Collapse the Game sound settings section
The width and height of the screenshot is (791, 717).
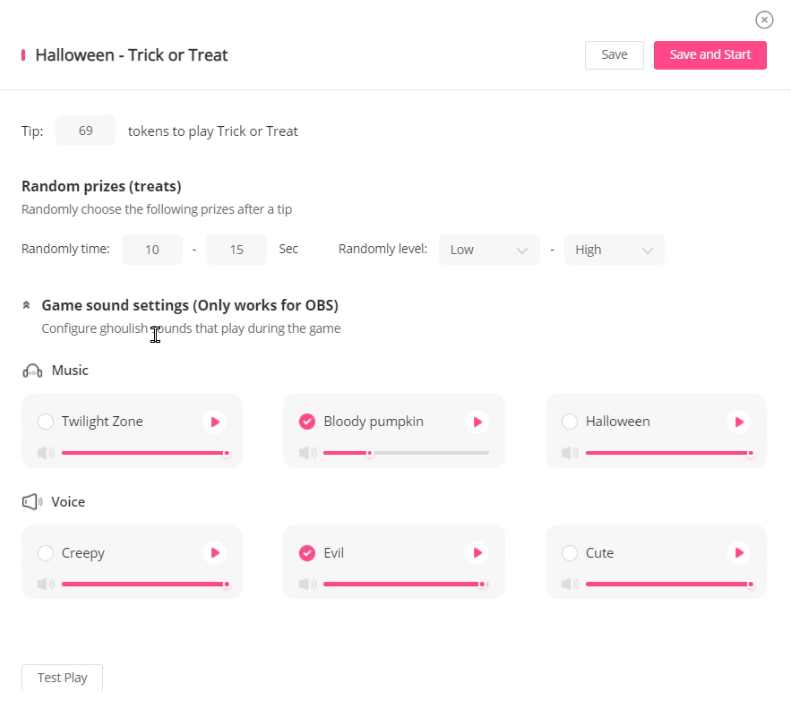26,306
